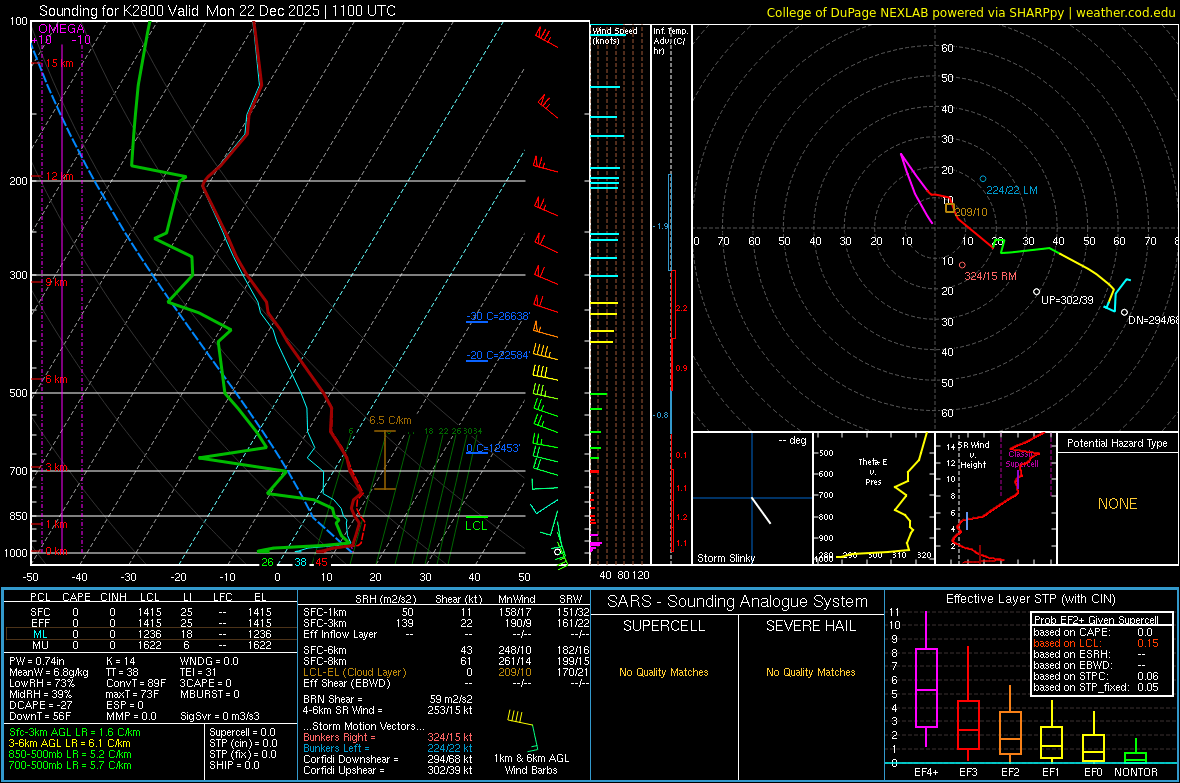This screenshot has height=783, width=1180.
Task: Click the 209/10 label on hodograph
Action: click(x=971, y=212)
